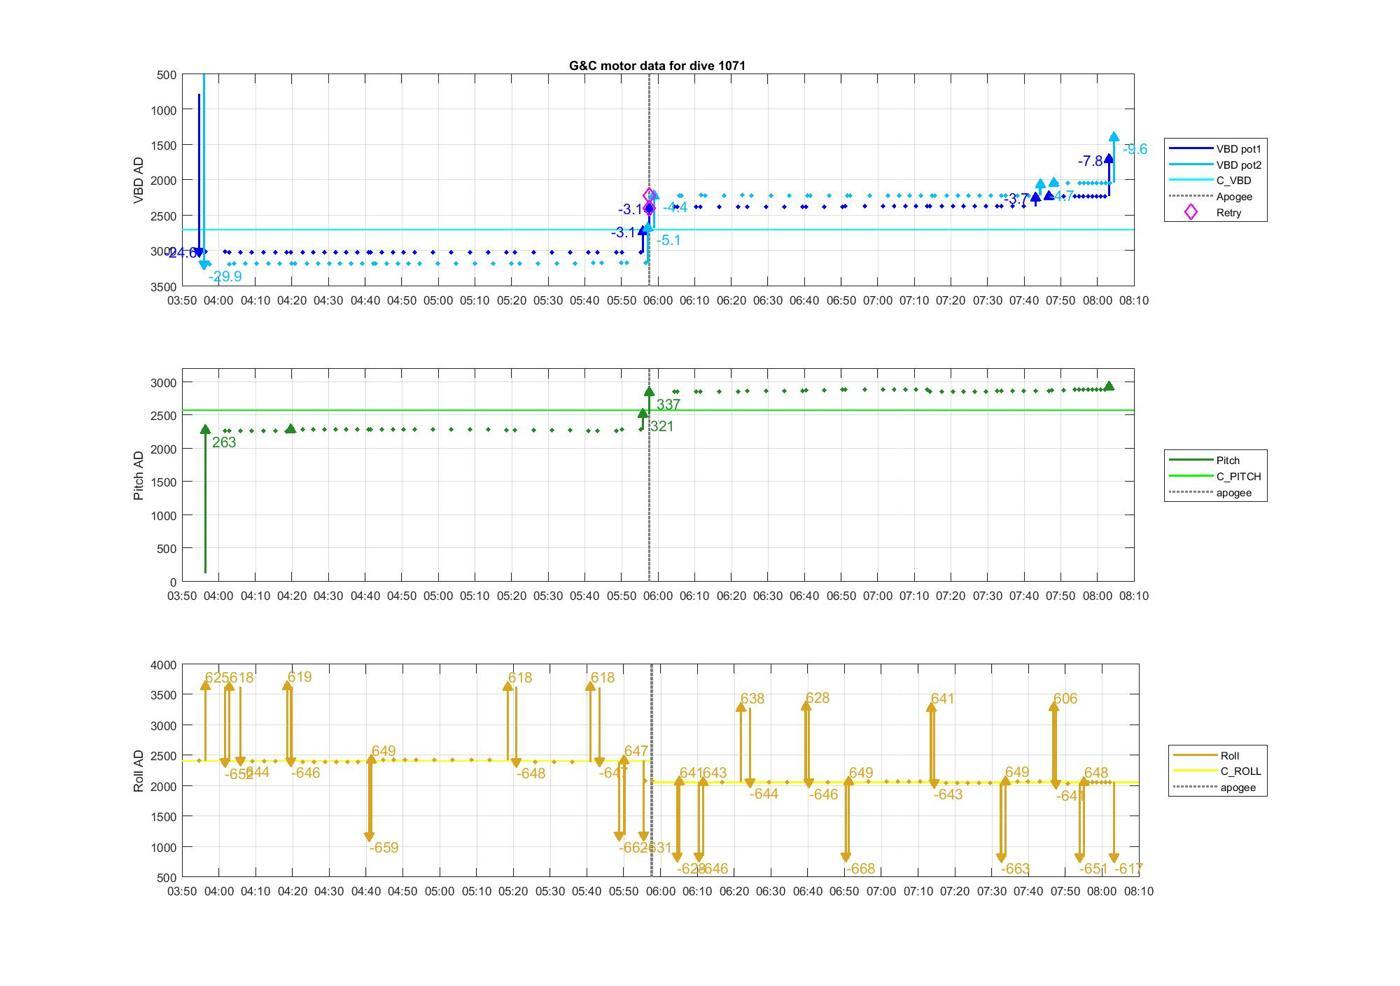Click the green pitch triangle marker at 04:20

[291, 428]
